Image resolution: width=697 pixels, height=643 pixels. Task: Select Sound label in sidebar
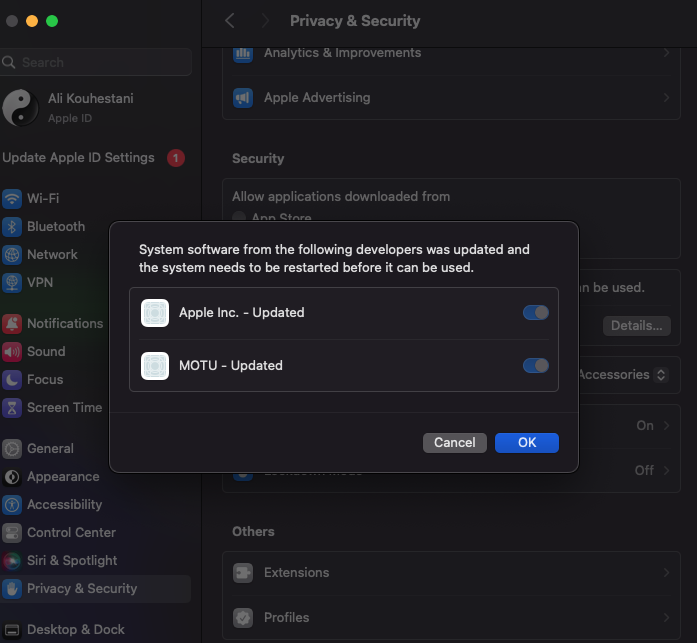(46, 351)
